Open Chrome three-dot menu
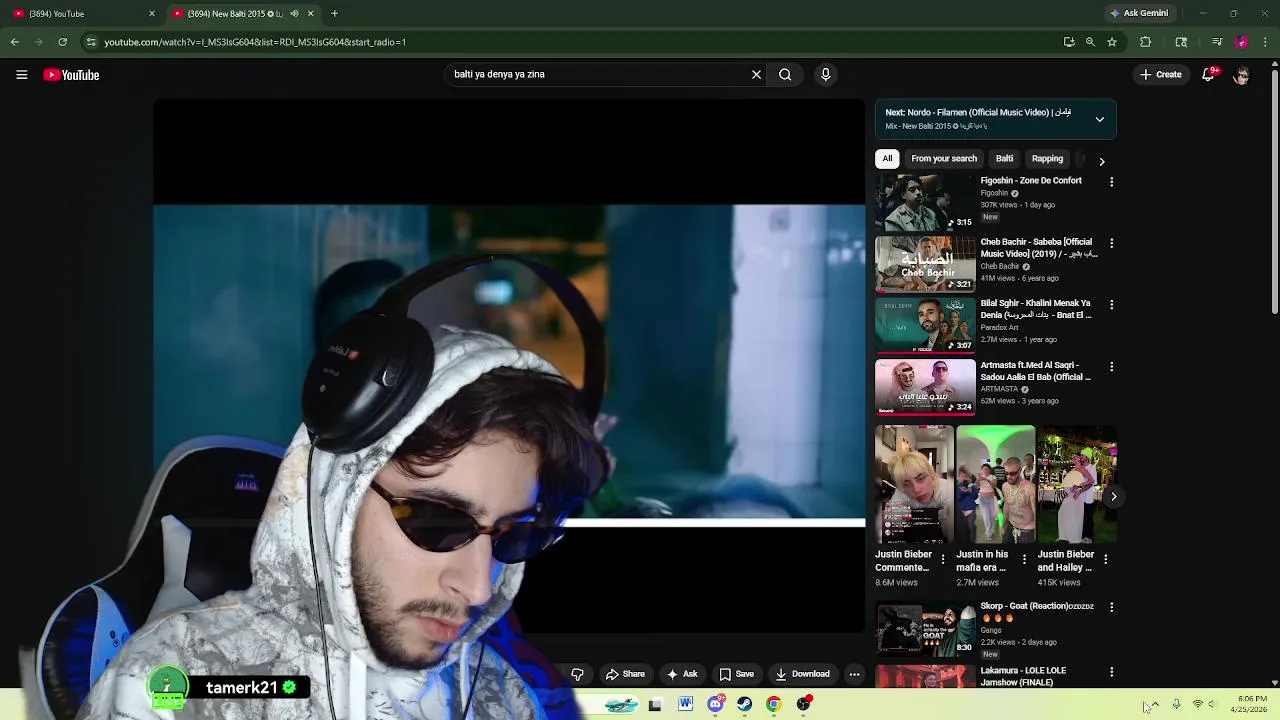The image size is (1280, 720). point(1265,42)
